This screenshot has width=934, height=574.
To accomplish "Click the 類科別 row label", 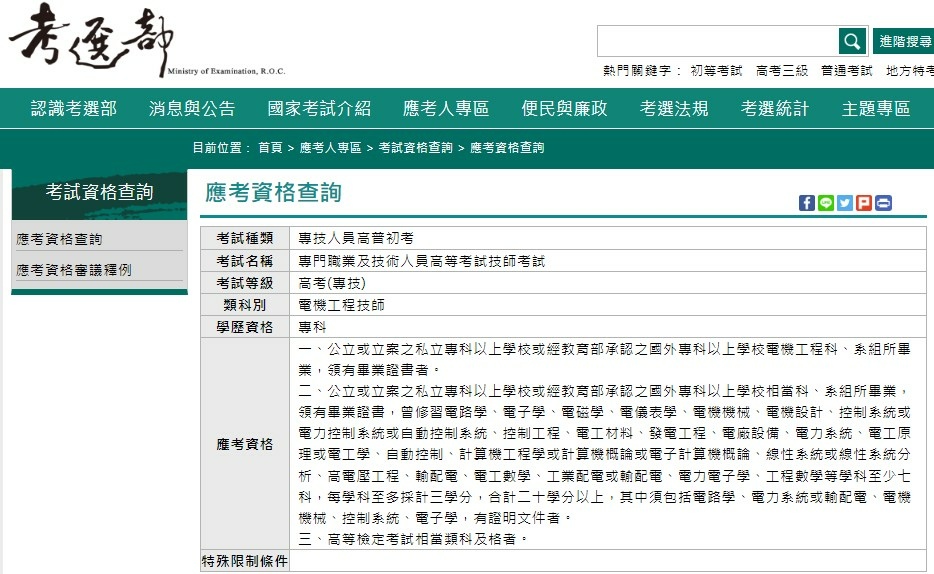I will coord(245,305).
